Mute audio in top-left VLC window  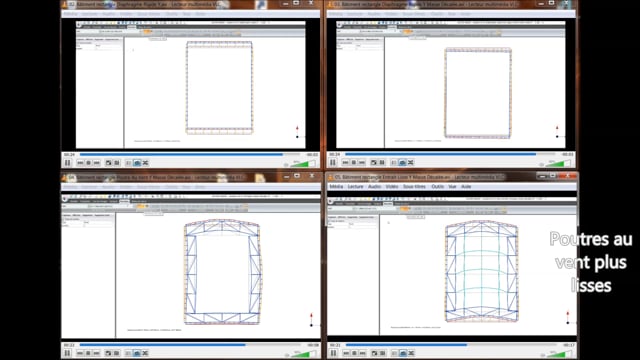point(286,164)
